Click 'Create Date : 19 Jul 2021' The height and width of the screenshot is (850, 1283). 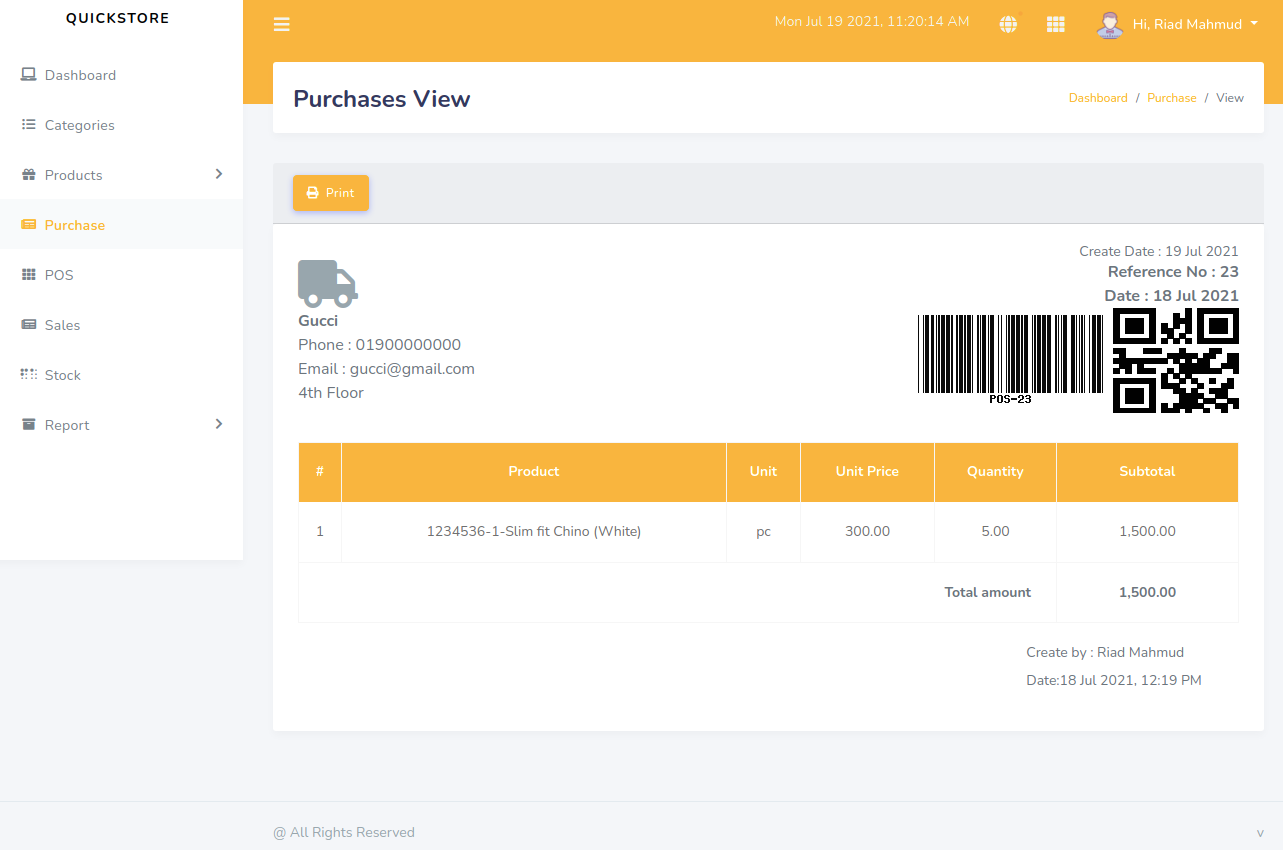[1159, 251]
